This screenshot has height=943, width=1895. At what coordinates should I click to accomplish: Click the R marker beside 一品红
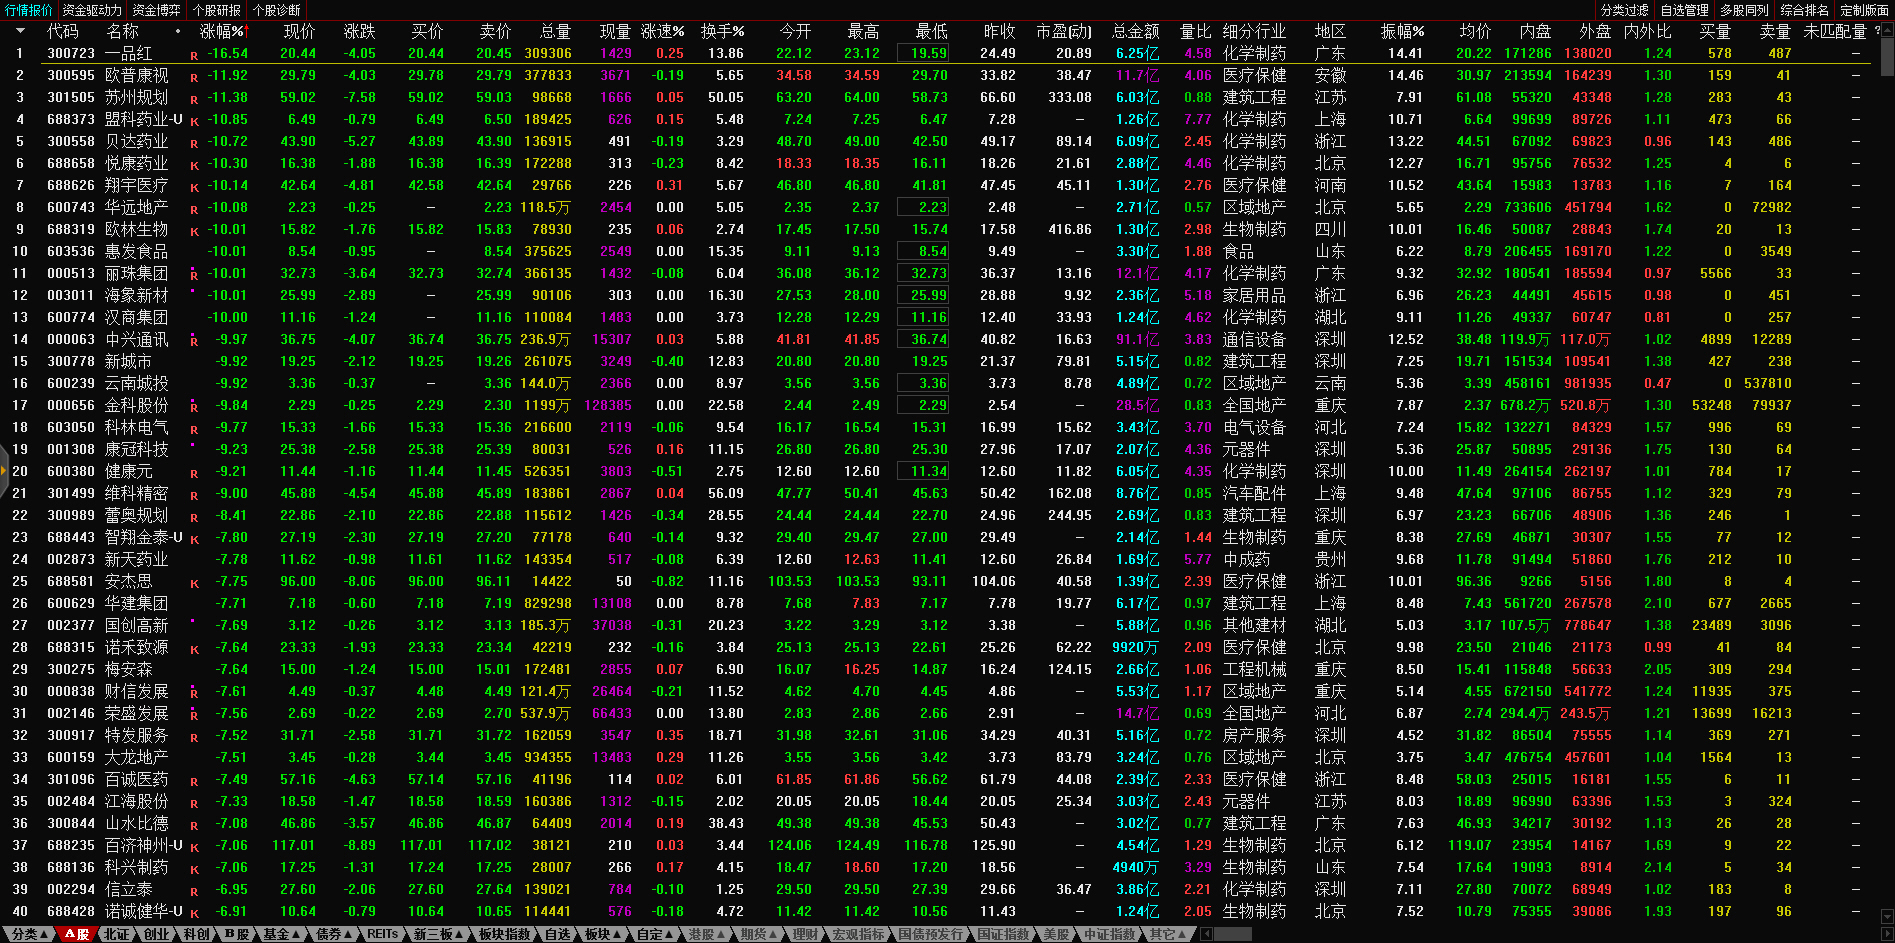pos(194,55)
